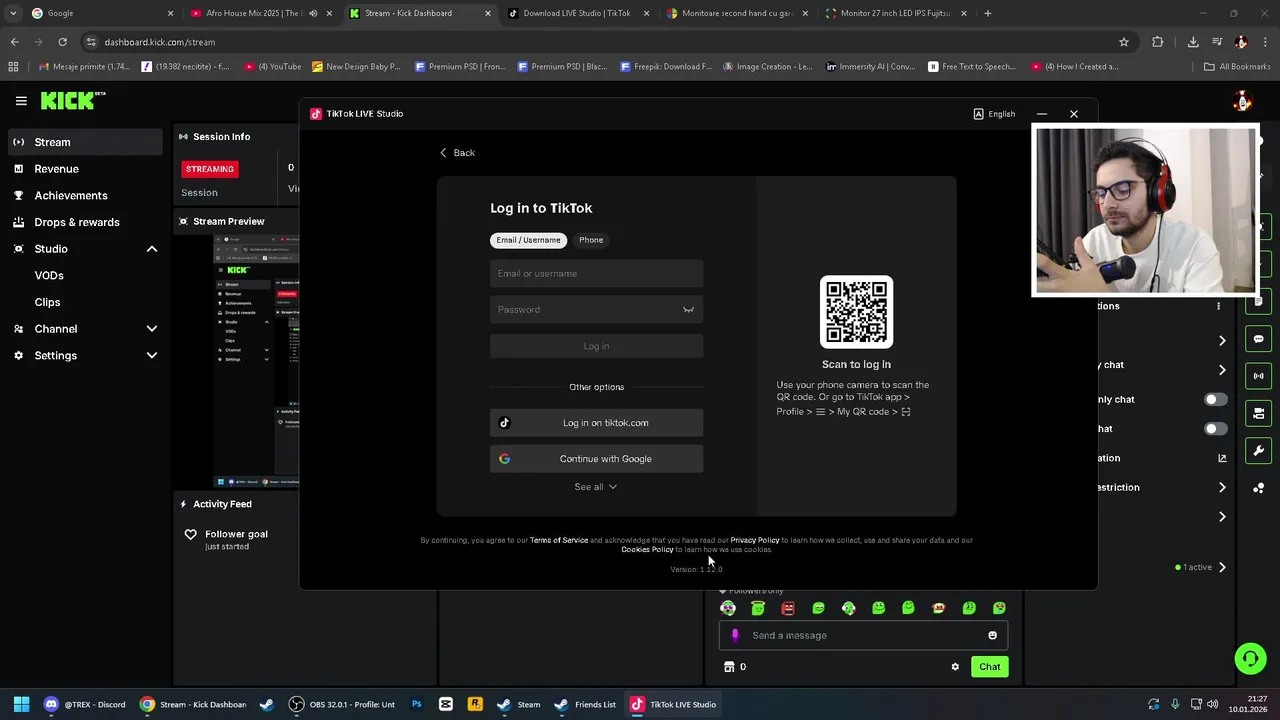Open the chat bubble panel on the right rail

[1258, 339]
